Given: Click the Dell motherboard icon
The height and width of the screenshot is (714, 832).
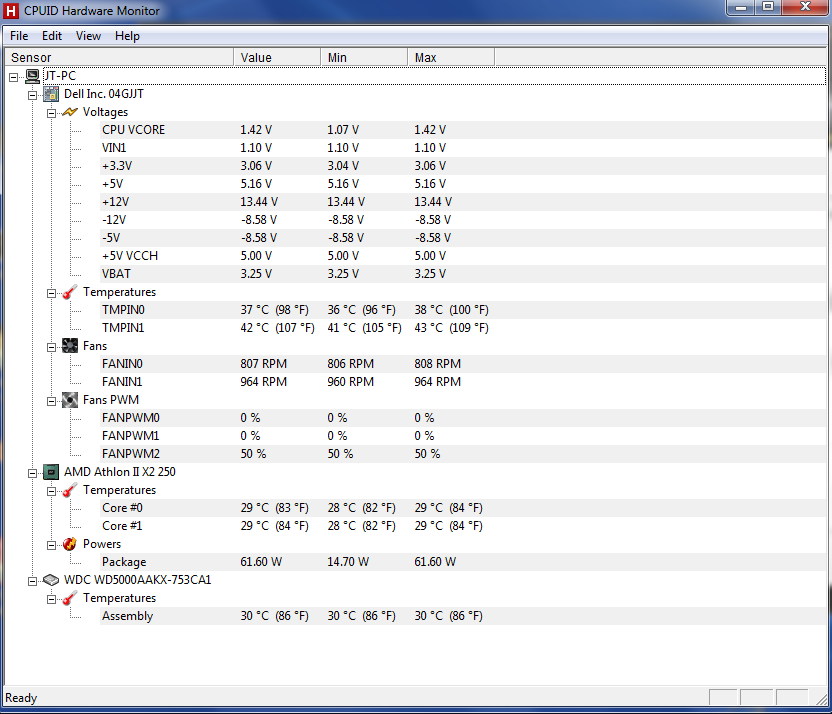Looking at the screenshot, I should (51, 94).
